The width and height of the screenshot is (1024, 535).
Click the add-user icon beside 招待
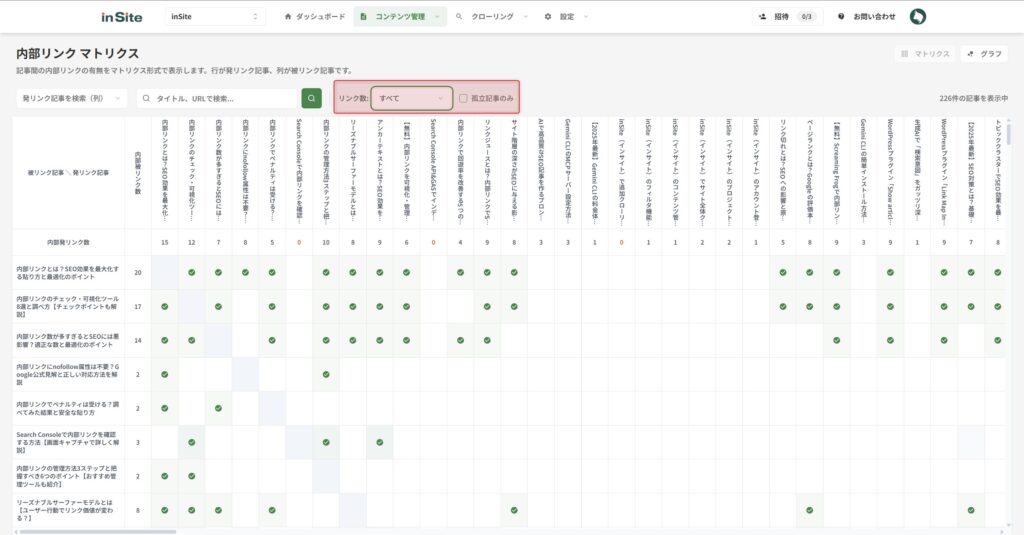pos(763,17)
